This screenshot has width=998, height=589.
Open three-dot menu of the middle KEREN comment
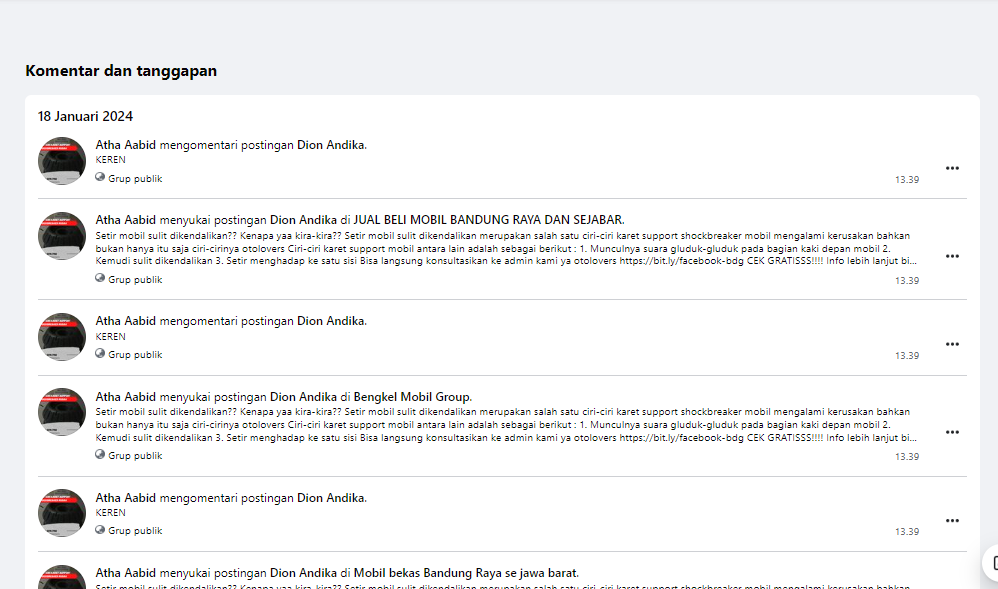[952, 344]
